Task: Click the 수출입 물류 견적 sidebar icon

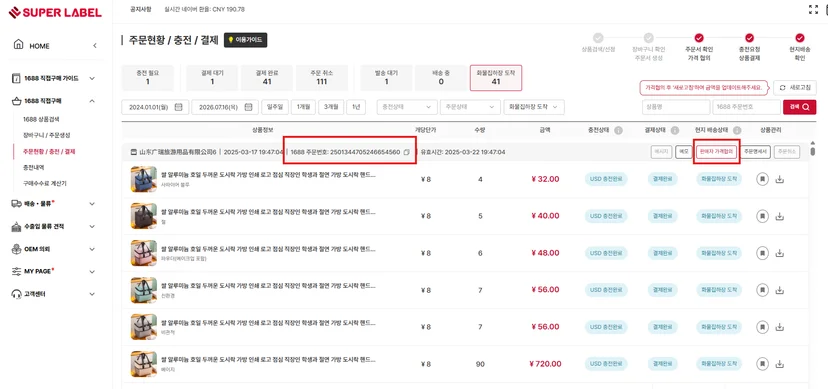Action: point(16,226)
